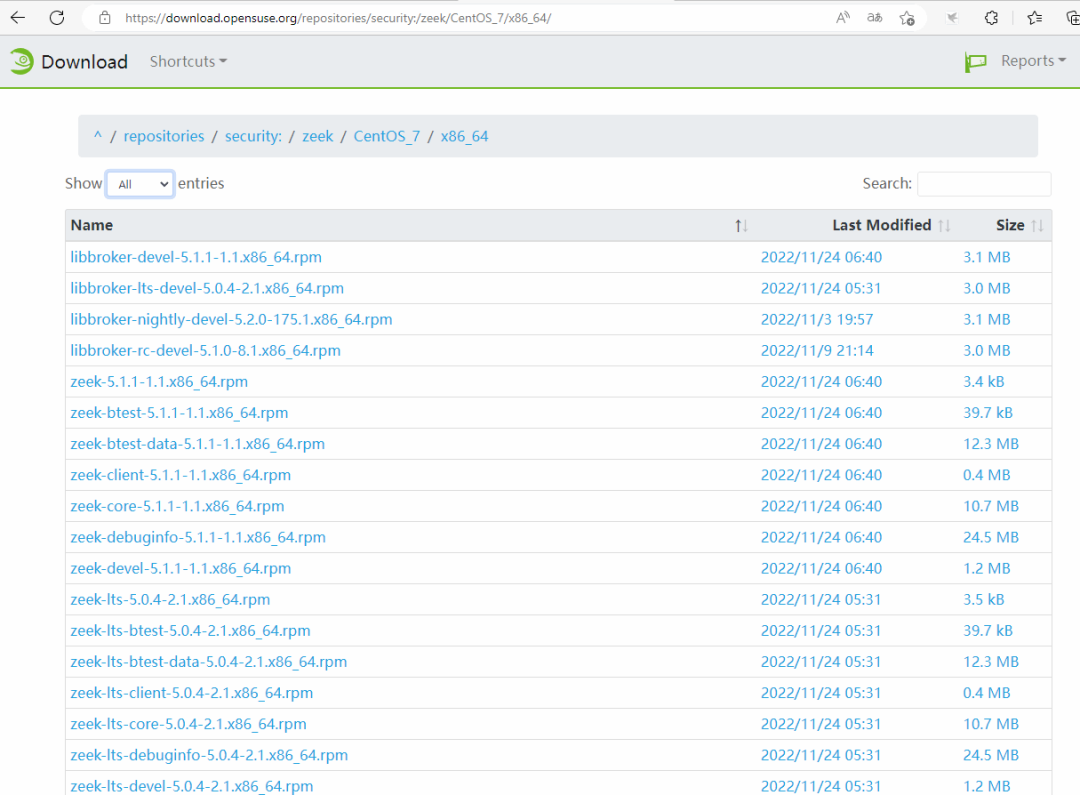
Task: Sort by Name column arrows
Action: click(741, 225)
